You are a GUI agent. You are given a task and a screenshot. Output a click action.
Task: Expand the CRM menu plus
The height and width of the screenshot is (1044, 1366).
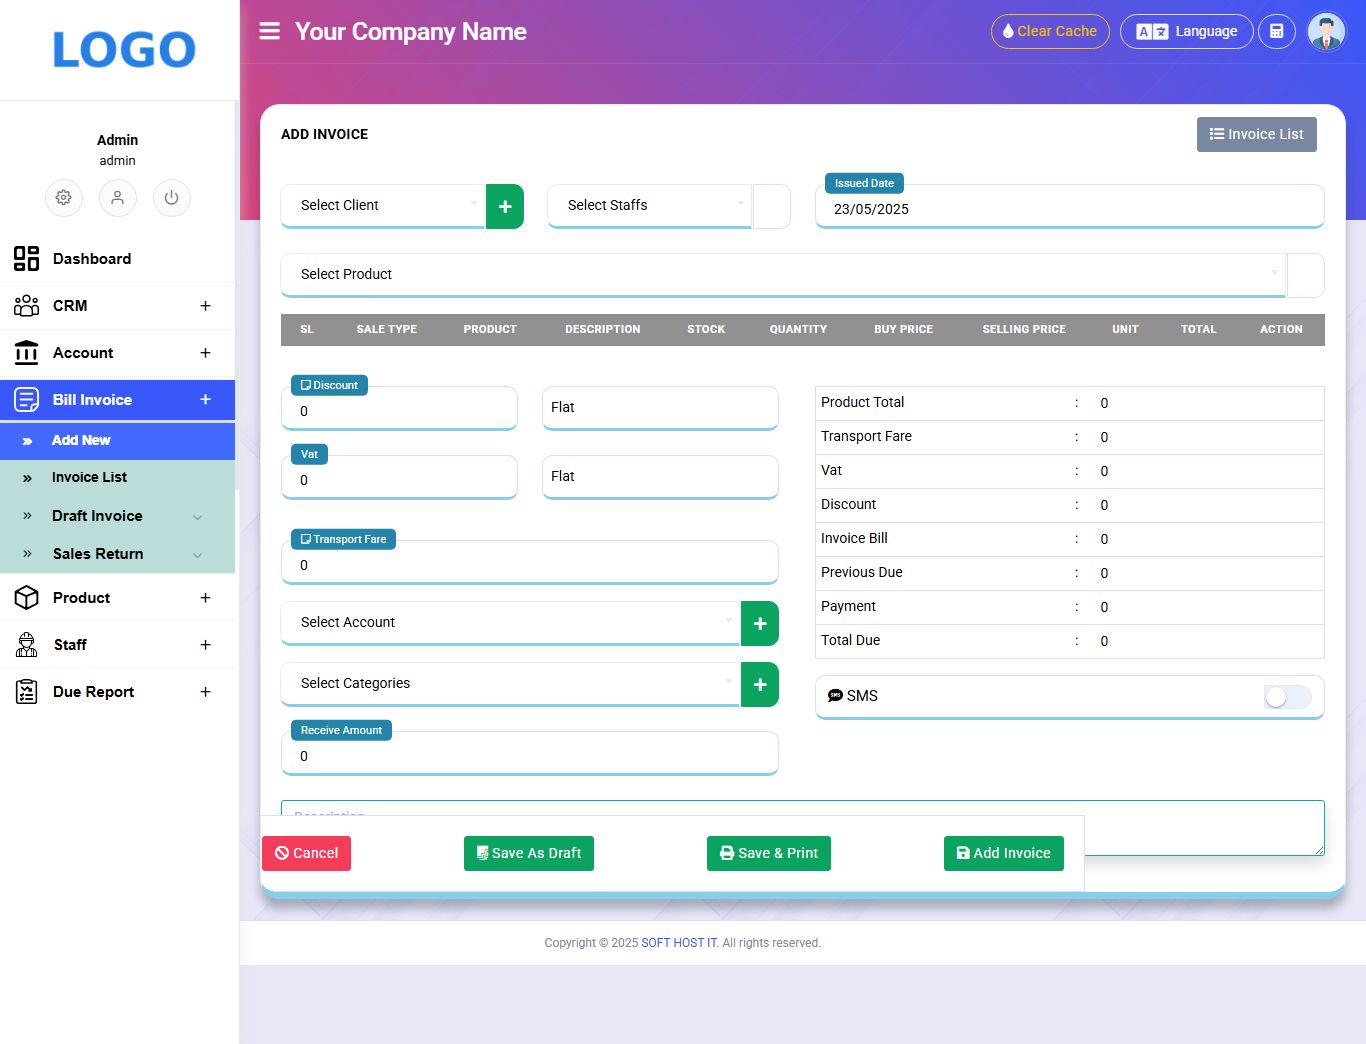point(205,306)
